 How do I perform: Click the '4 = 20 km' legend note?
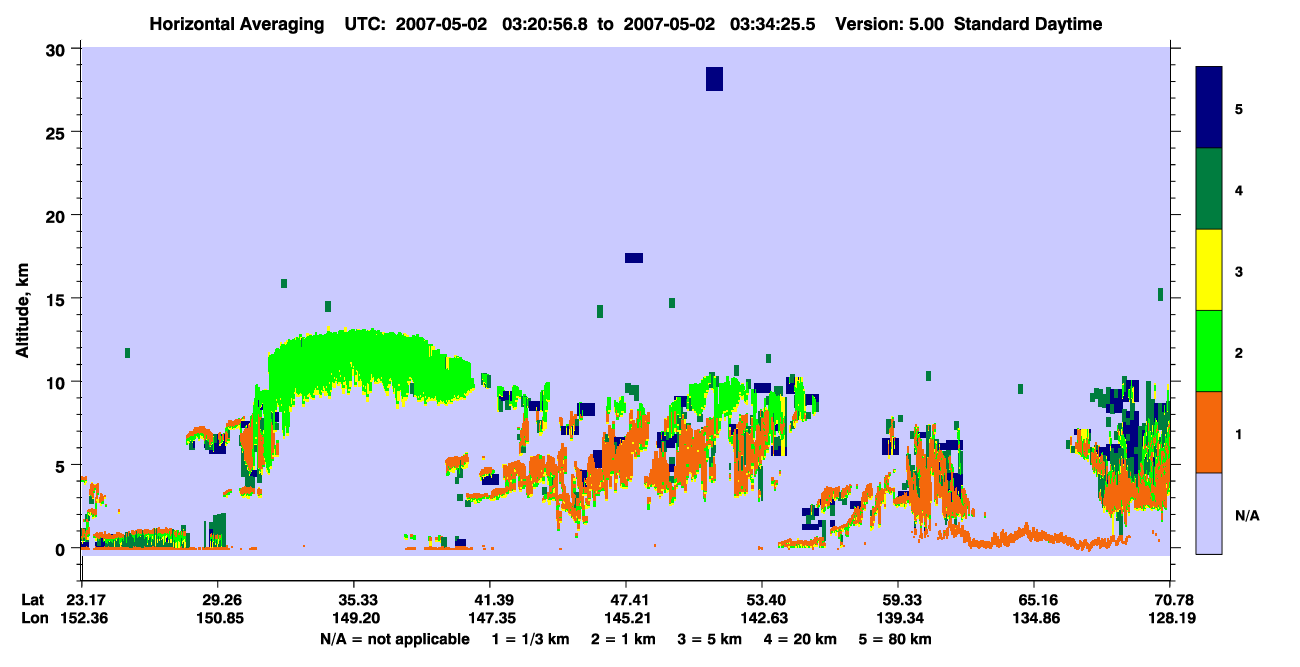coord(800,639)
